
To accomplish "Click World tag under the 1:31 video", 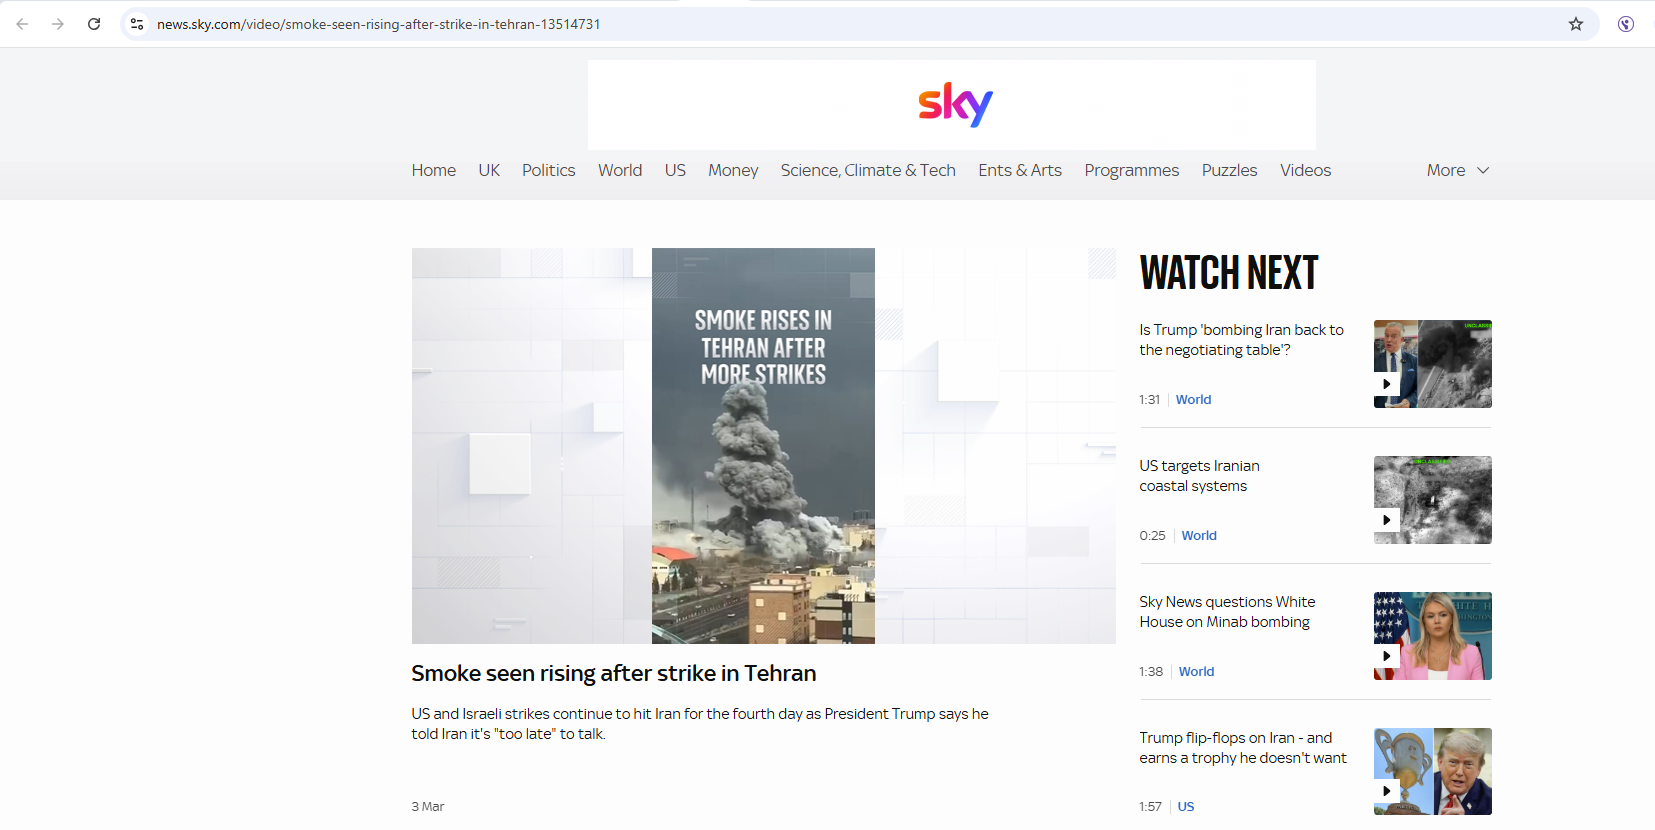I will point(1193,399).
